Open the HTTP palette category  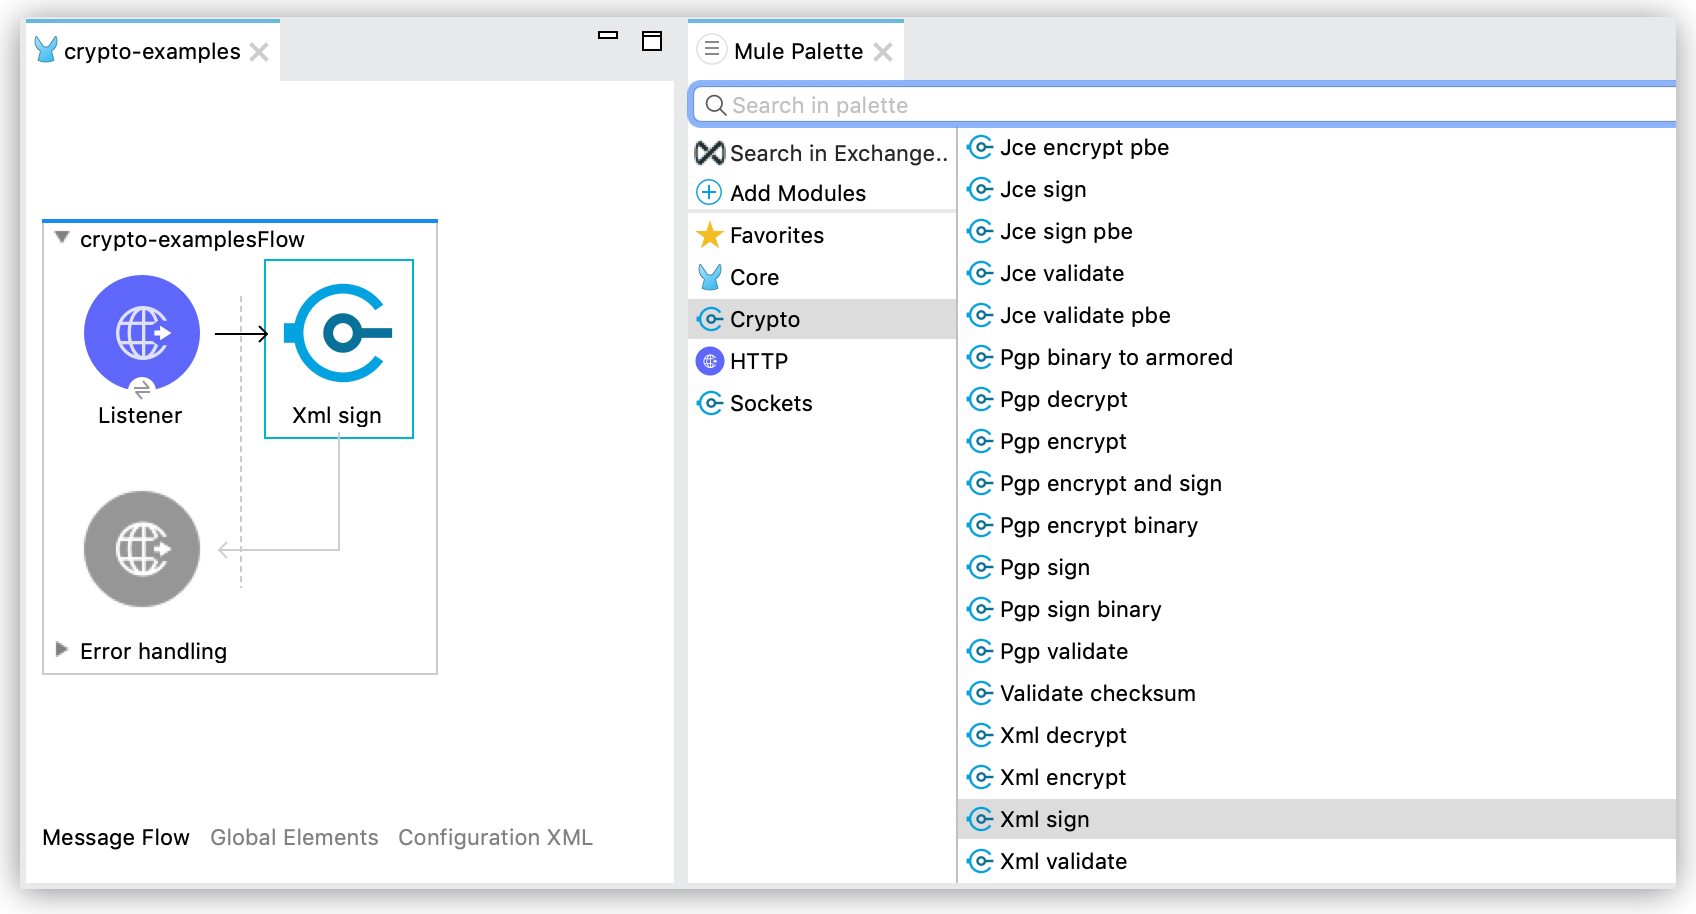click(x=759, y=360)
